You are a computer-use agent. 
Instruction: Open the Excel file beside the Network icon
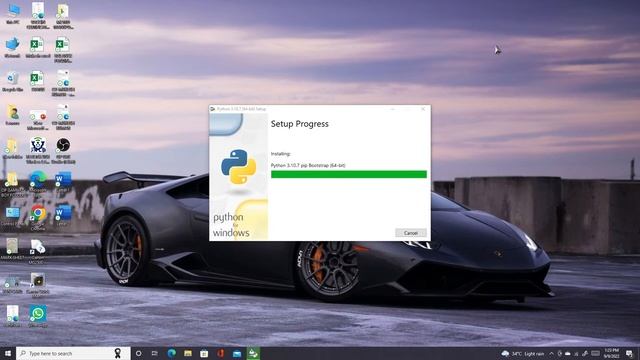click(x=38, y=47)
